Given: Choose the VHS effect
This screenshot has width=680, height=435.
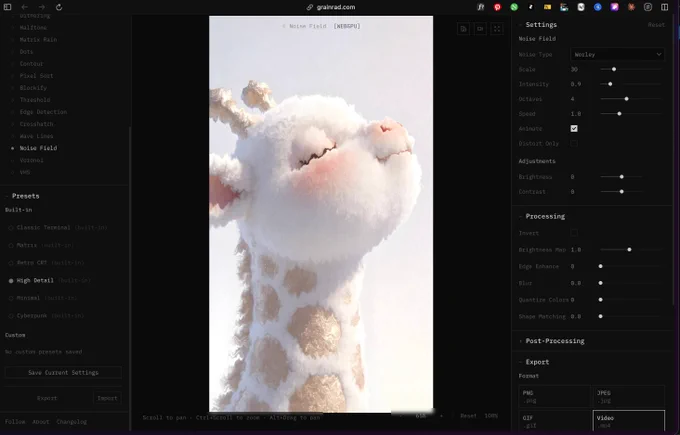Looking at the screenshot, I should pyautogui.click(x=25, y=172).
